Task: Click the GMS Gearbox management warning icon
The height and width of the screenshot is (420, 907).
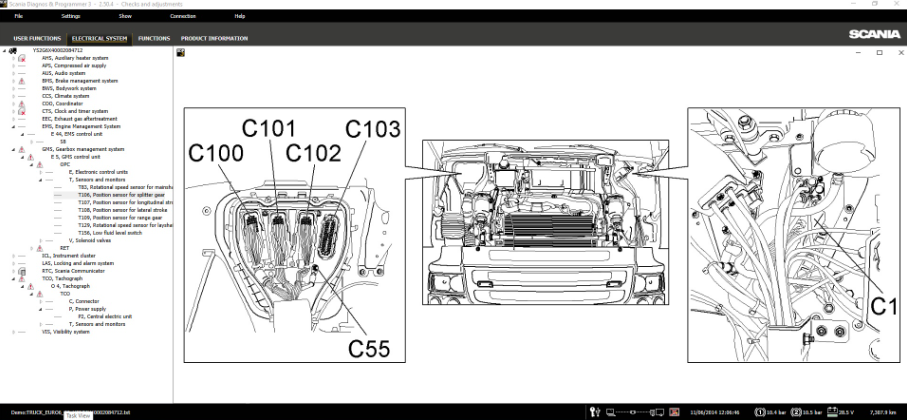Action: click(21, 149)
